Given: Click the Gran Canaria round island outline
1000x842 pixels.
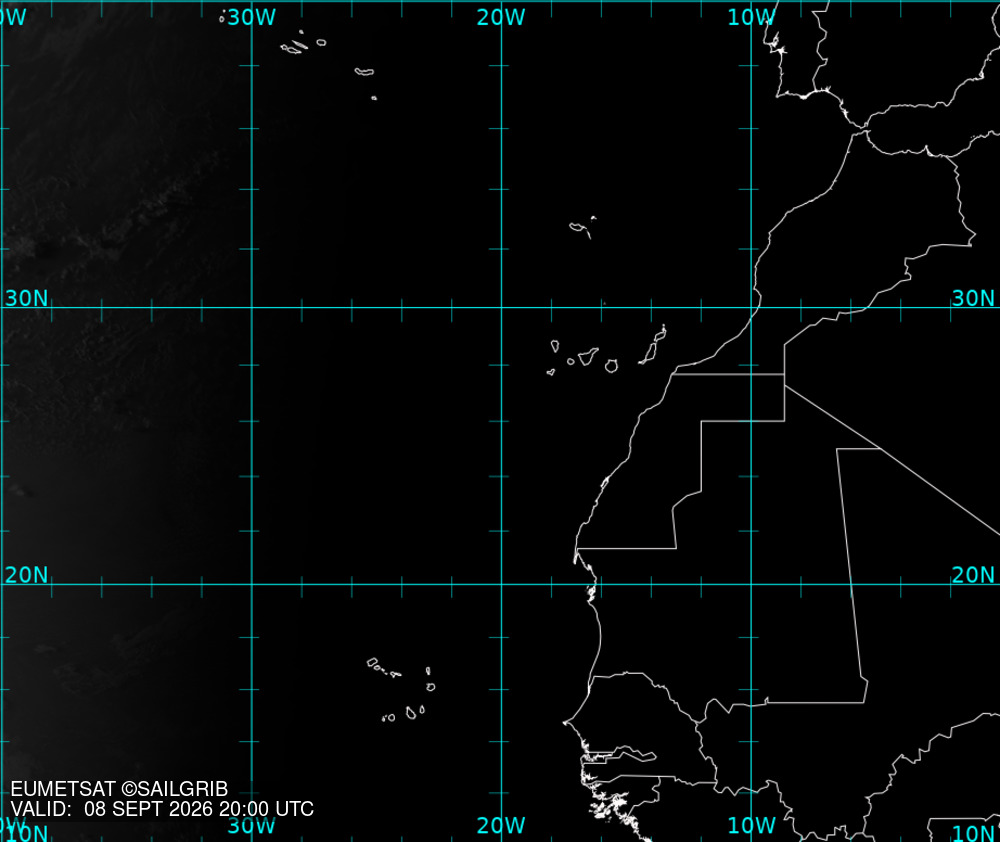Looking at the screenshot, I should point(611,366).
